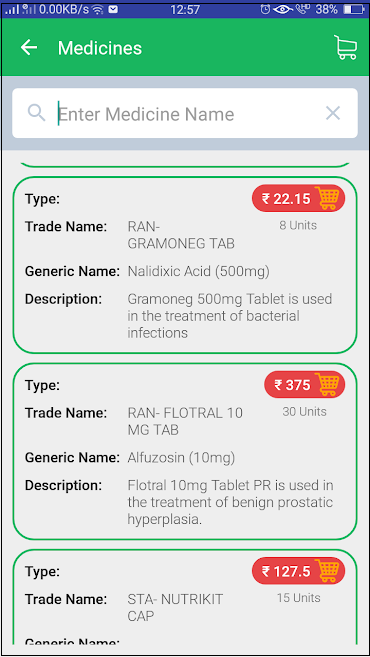Open Gramoneg 500mg Tablet description text
This screenshot has width=370, height=657.
pyautogui.click(x=230, y=316)
